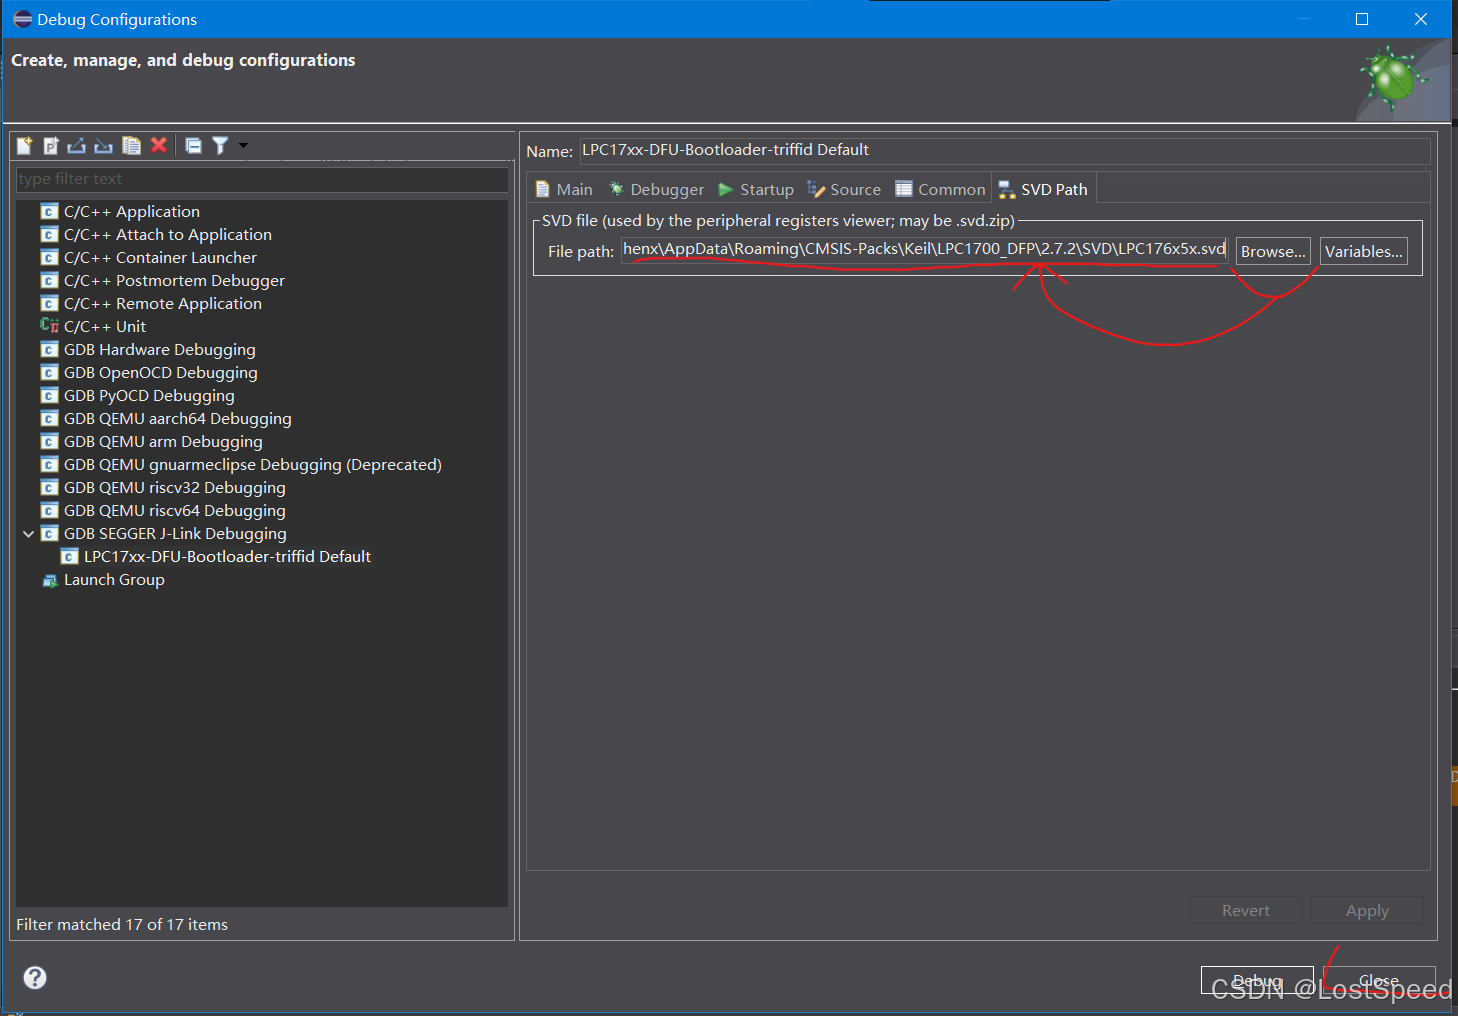The height and width of the screenshot is (1016, 1458).
Task: Switch to SVD Path tab
Action: (x=1043, y=189)
